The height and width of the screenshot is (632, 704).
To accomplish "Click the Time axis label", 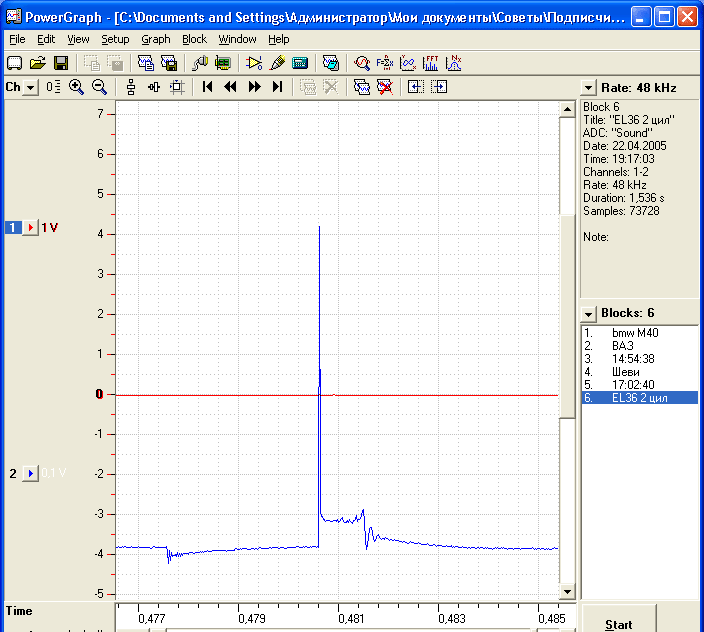I will coord(19,611).
